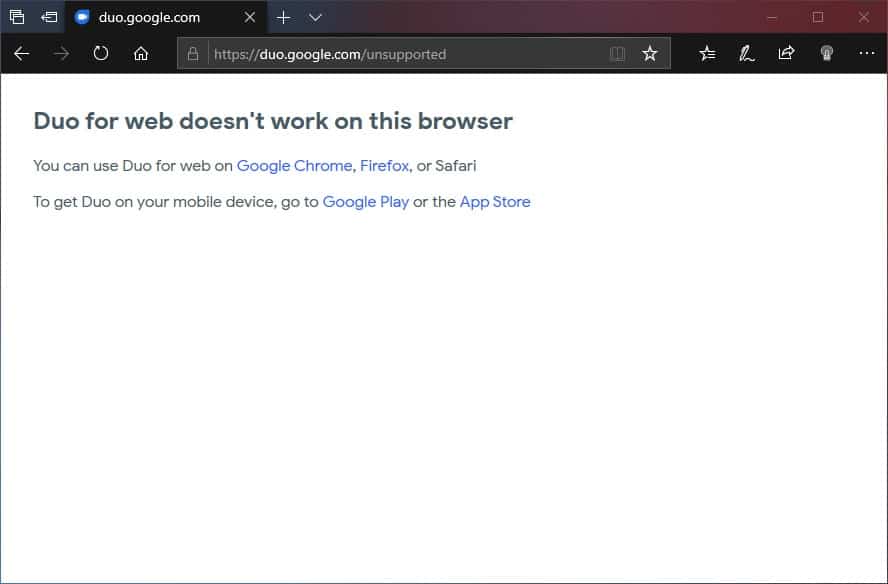Screen dimensions: 888x584
Task: Set these tabs aside
Action: tap(49, 17)
